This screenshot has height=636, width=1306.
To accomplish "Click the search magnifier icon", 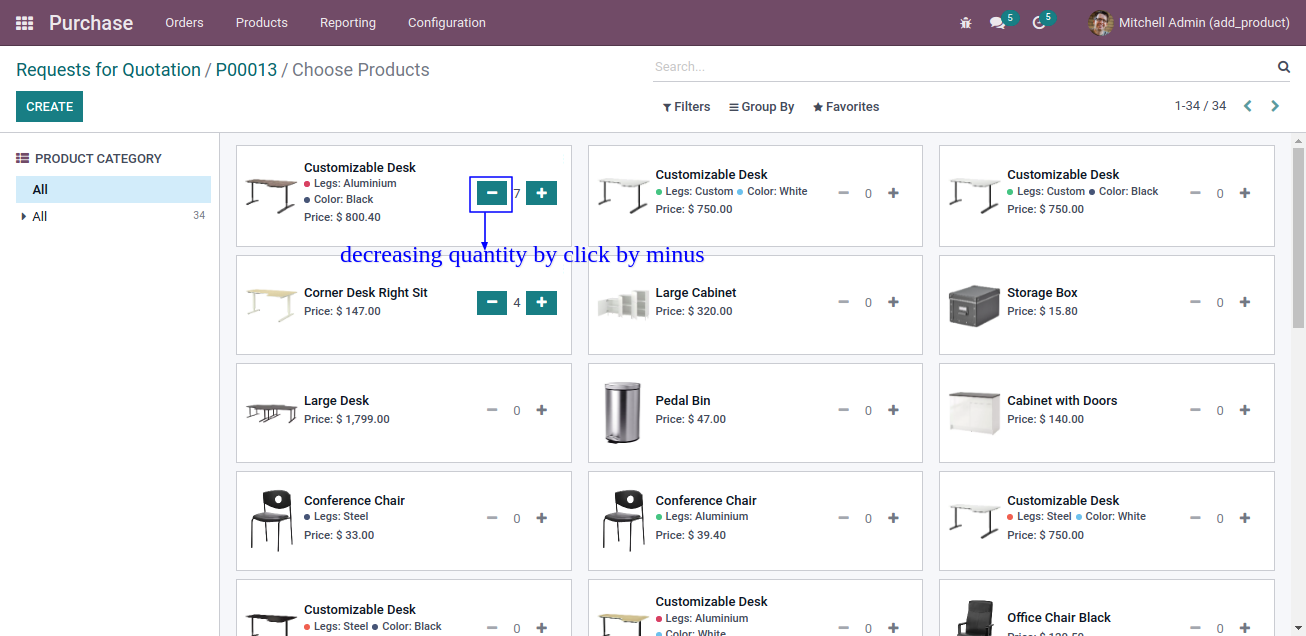I will click(x=1283, y=67).
